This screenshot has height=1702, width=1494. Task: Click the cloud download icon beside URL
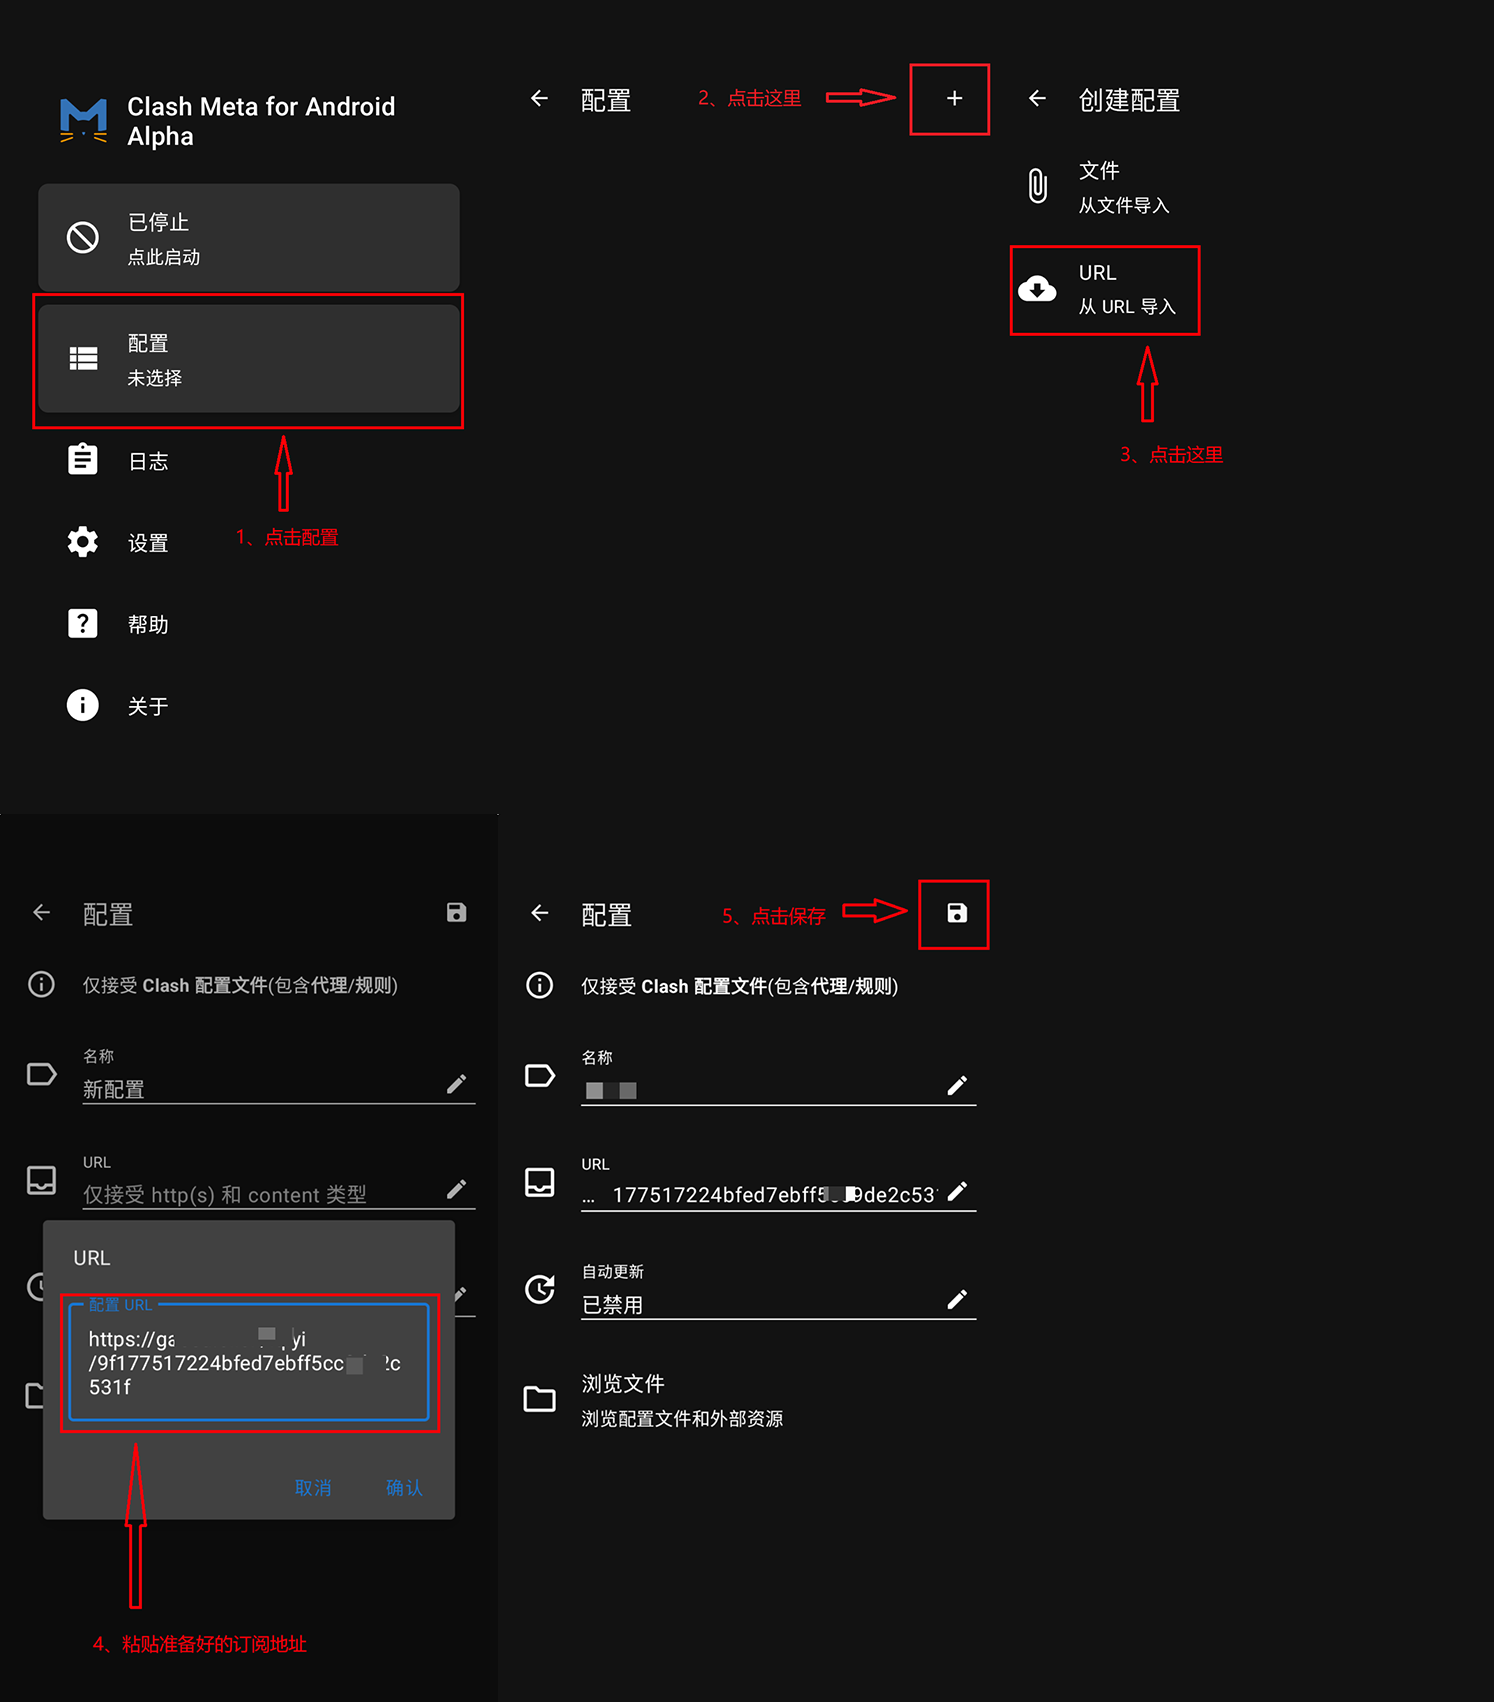coord(1038,290)
